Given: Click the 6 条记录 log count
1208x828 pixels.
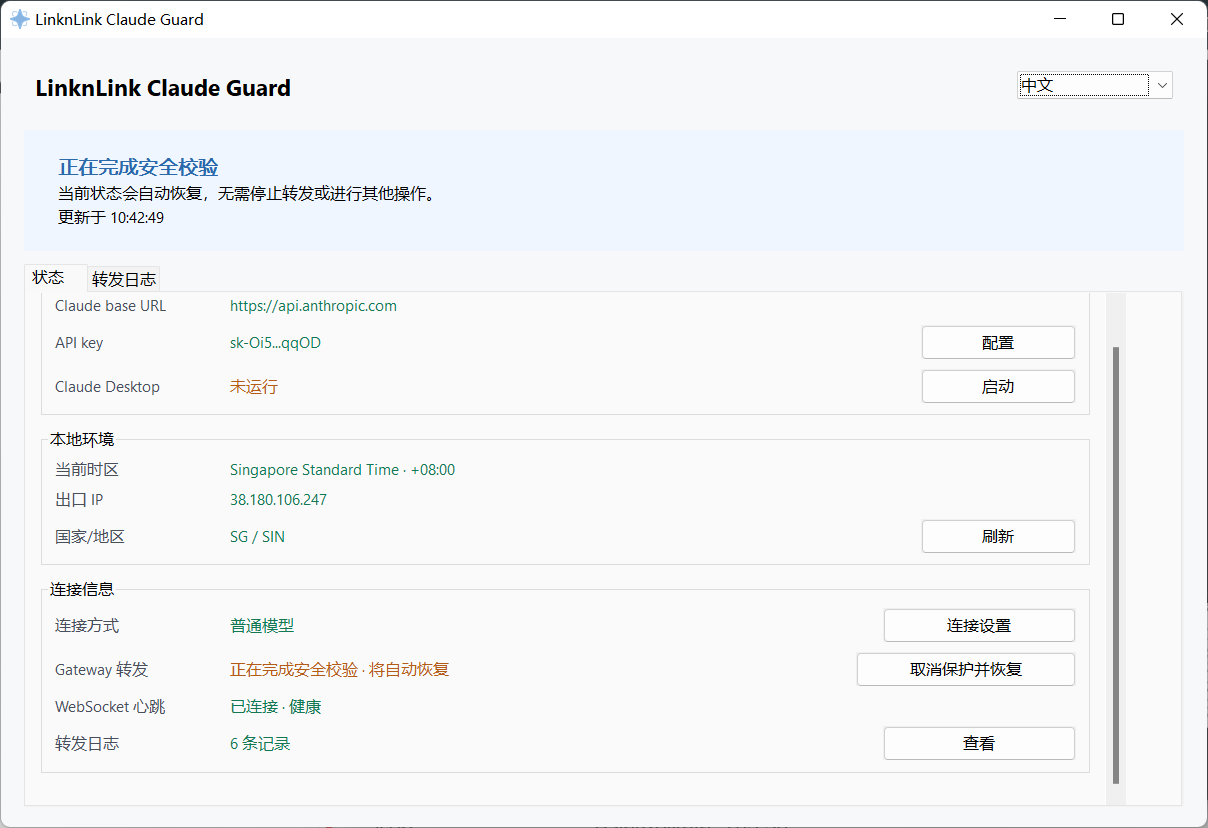Looking at the screenshot, I should coord(260,744).
